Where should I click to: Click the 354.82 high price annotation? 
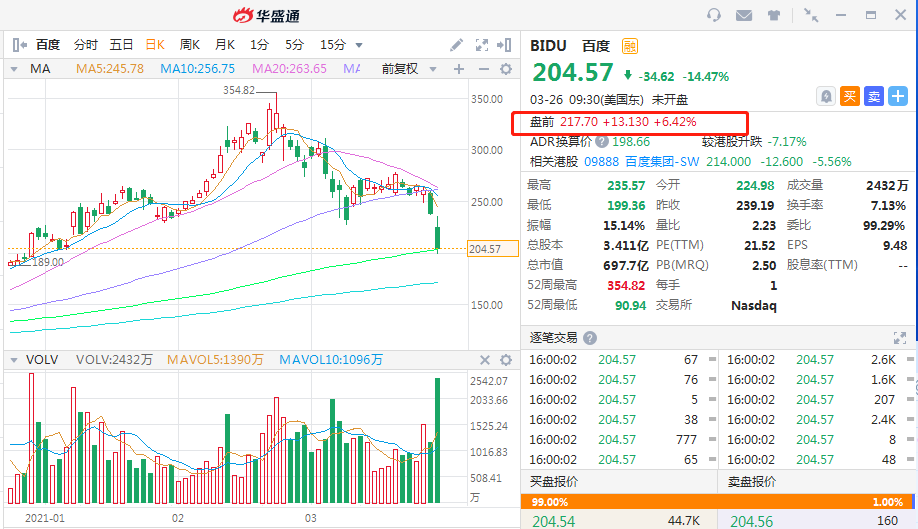(239, 90)
